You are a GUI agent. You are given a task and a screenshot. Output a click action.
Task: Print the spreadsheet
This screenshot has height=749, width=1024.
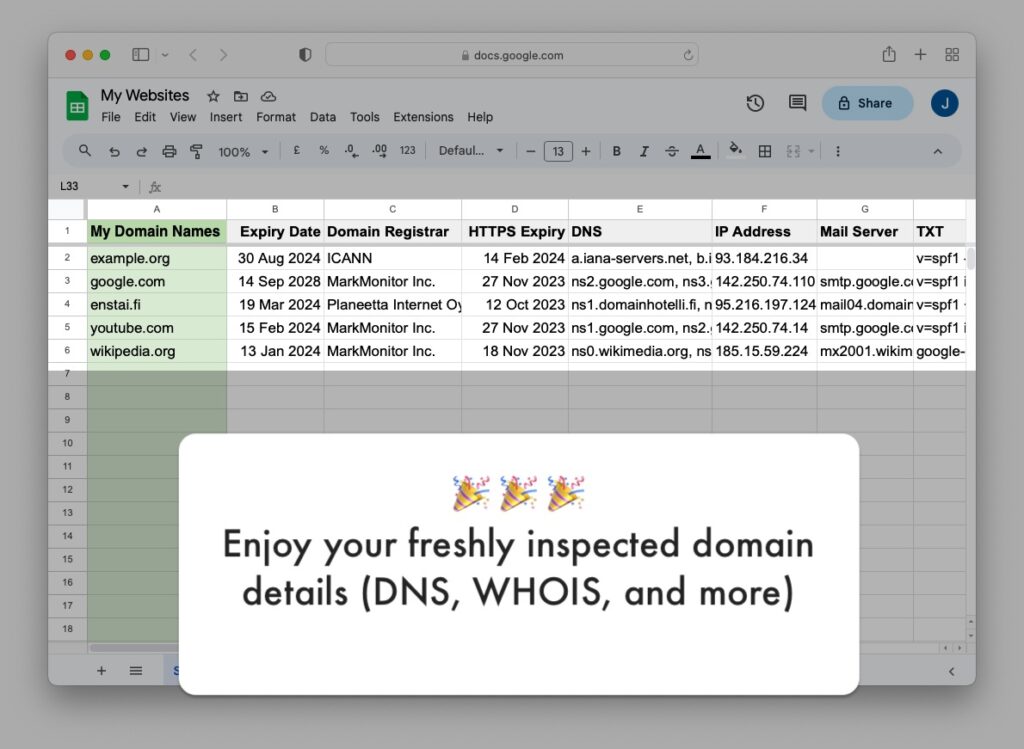(169, 151)
